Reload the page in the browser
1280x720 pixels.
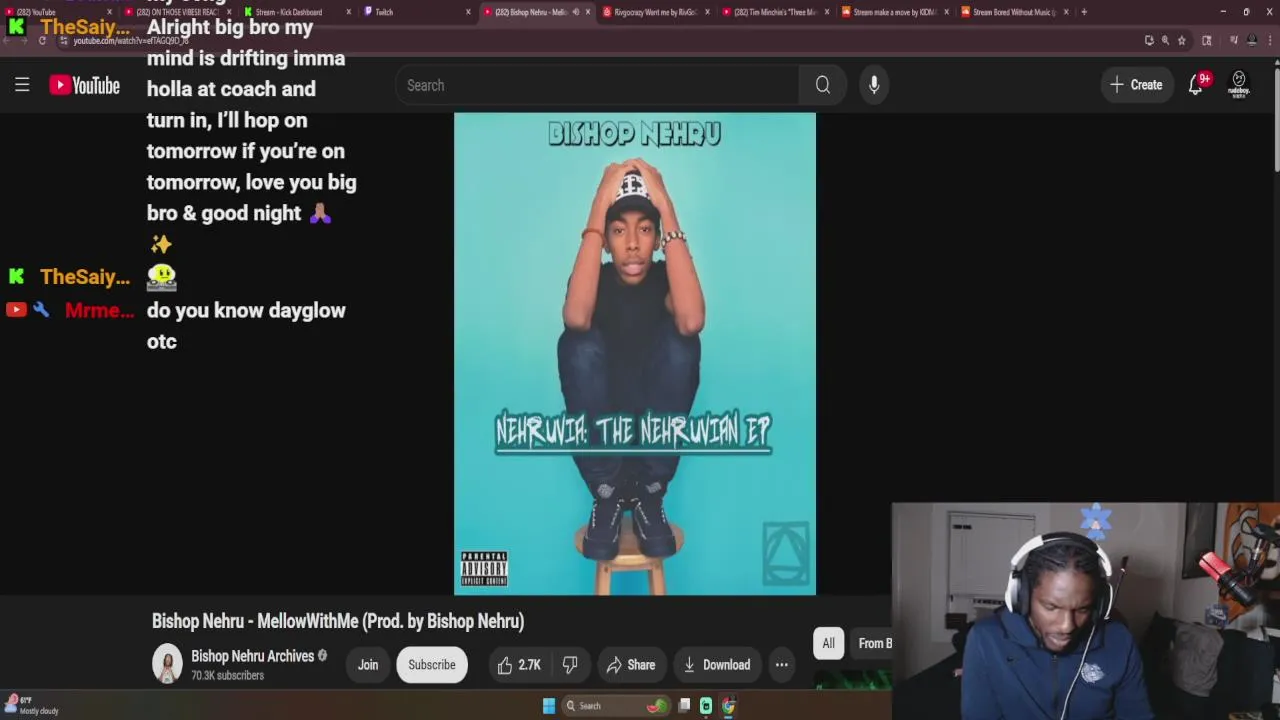42,40
